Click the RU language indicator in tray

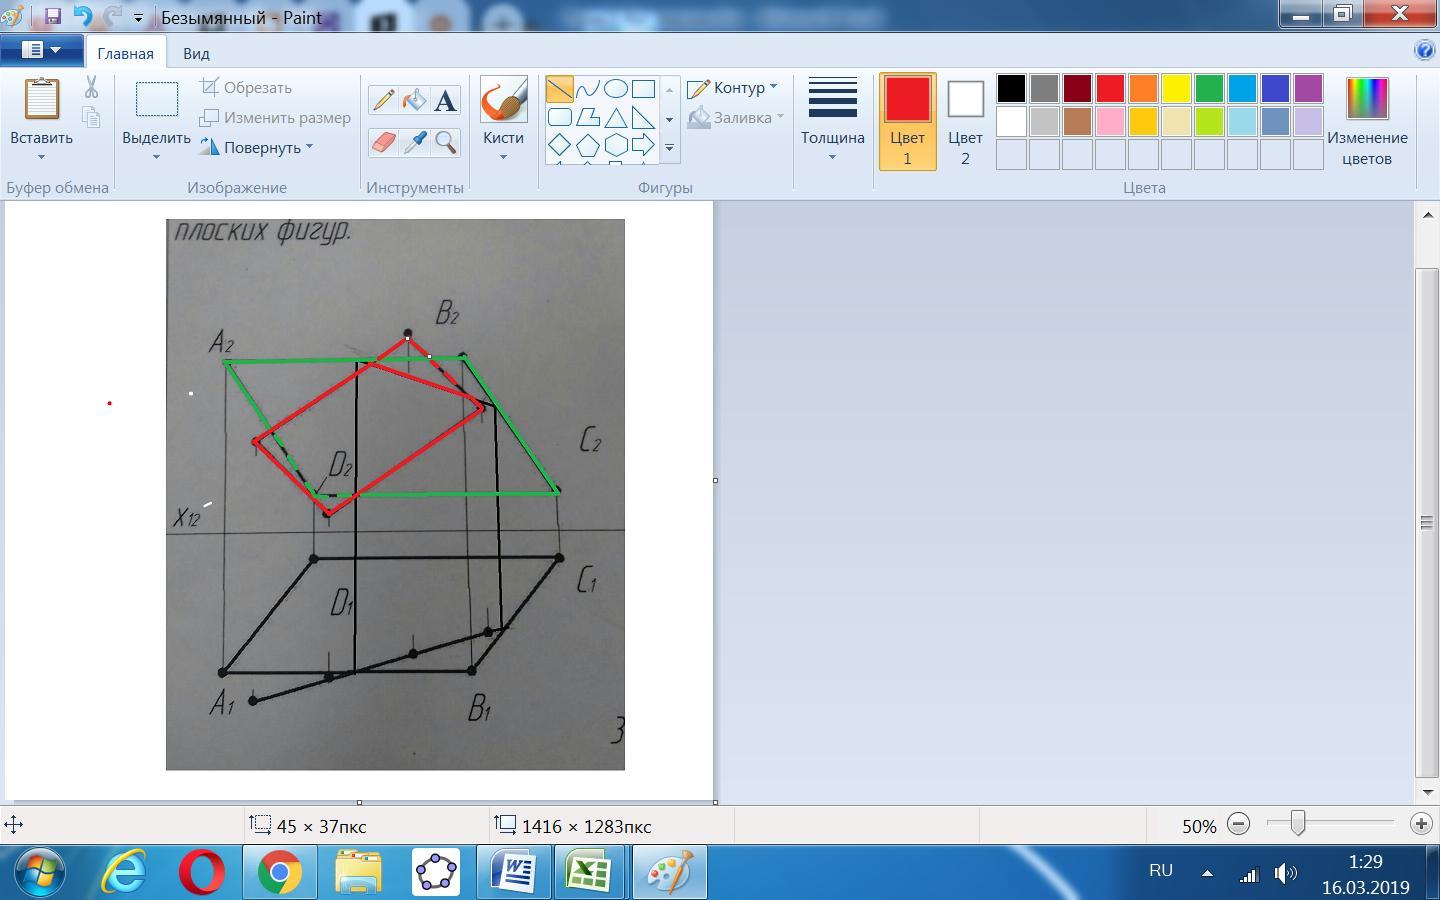1161,871
